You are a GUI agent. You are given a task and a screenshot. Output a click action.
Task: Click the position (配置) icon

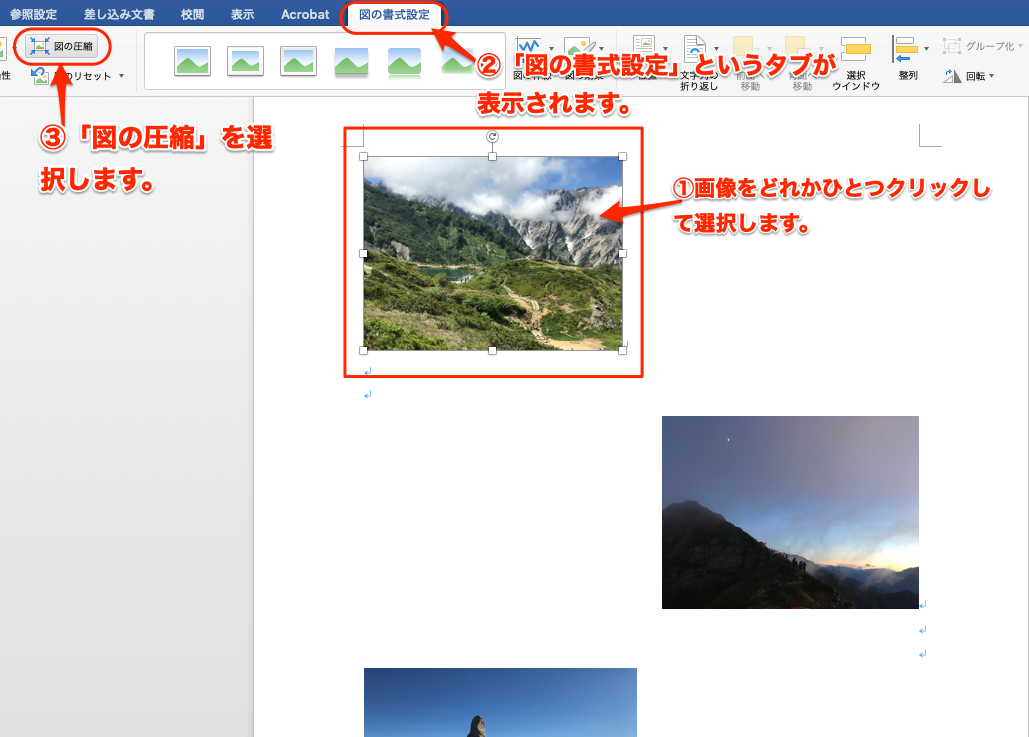coord(644,47)
